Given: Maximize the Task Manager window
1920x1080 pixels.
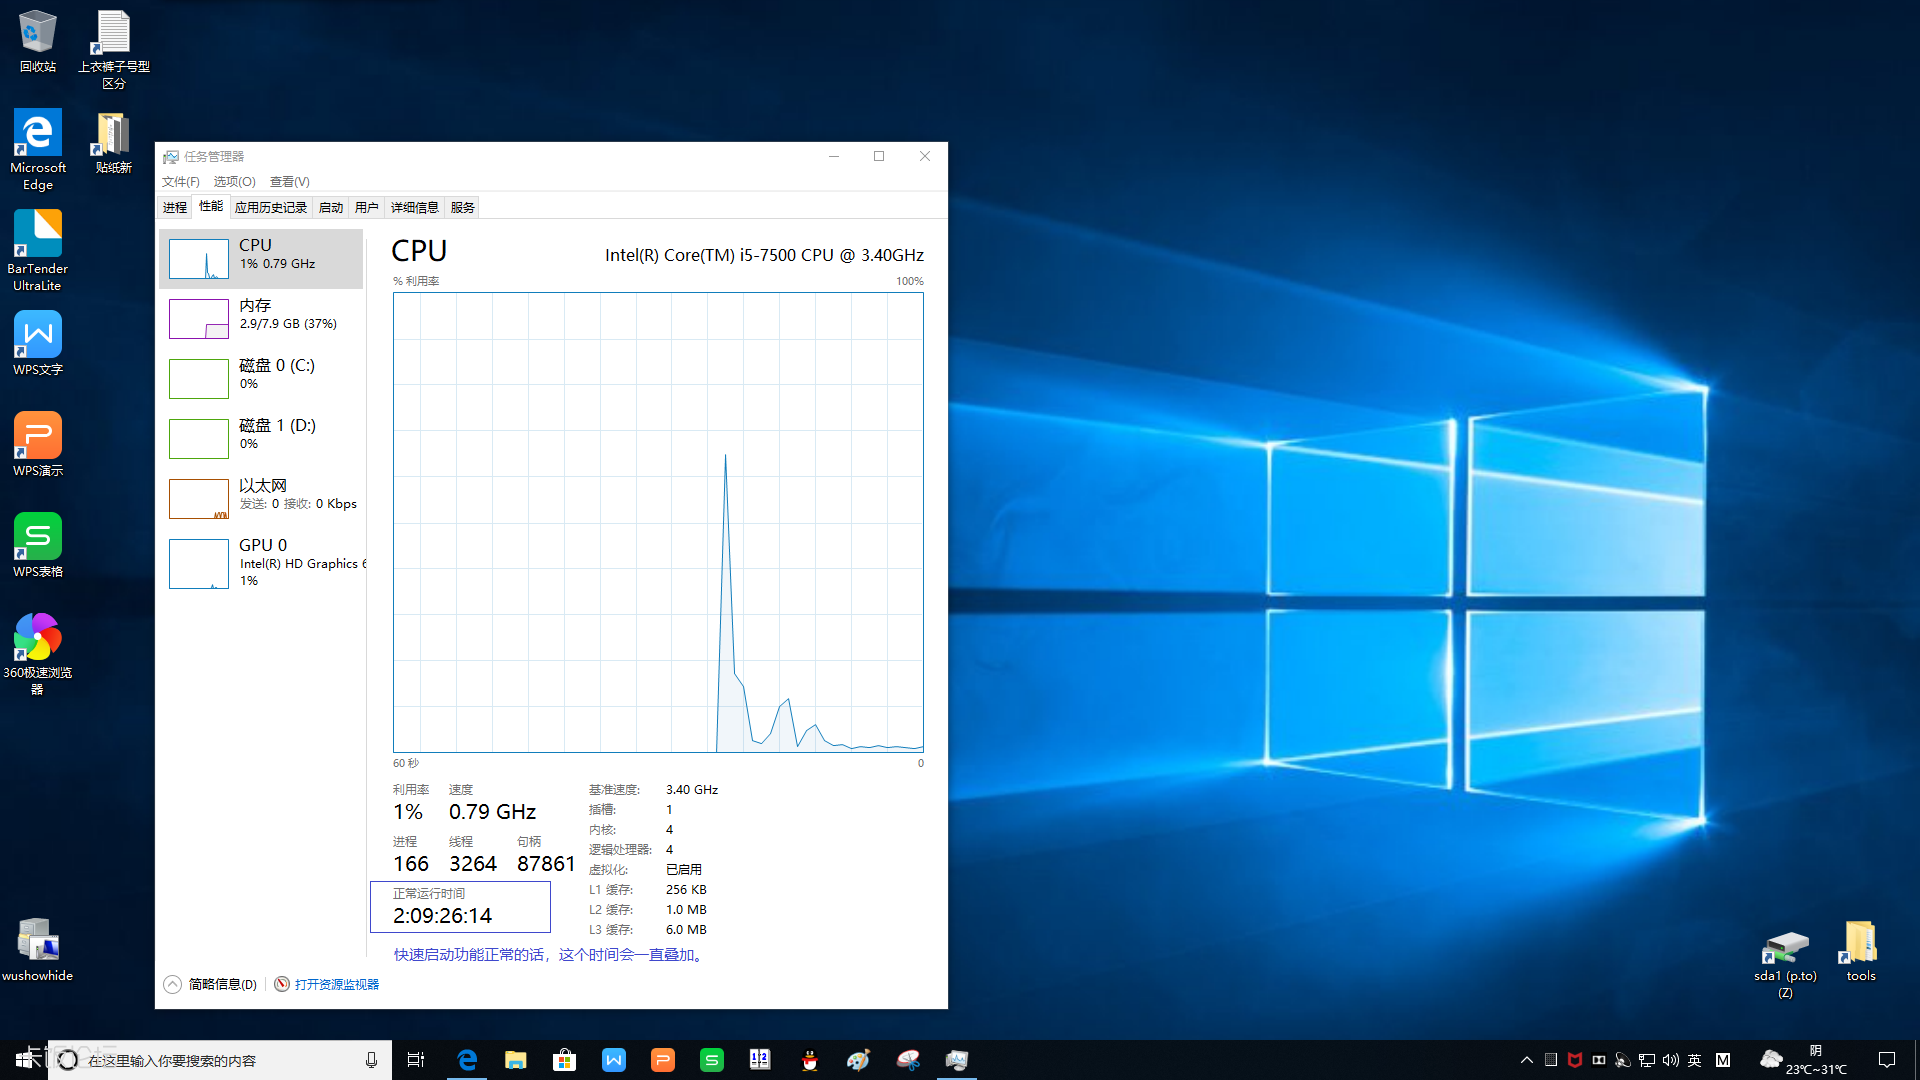Looking at the screenshot, I should tap(879, 156).
